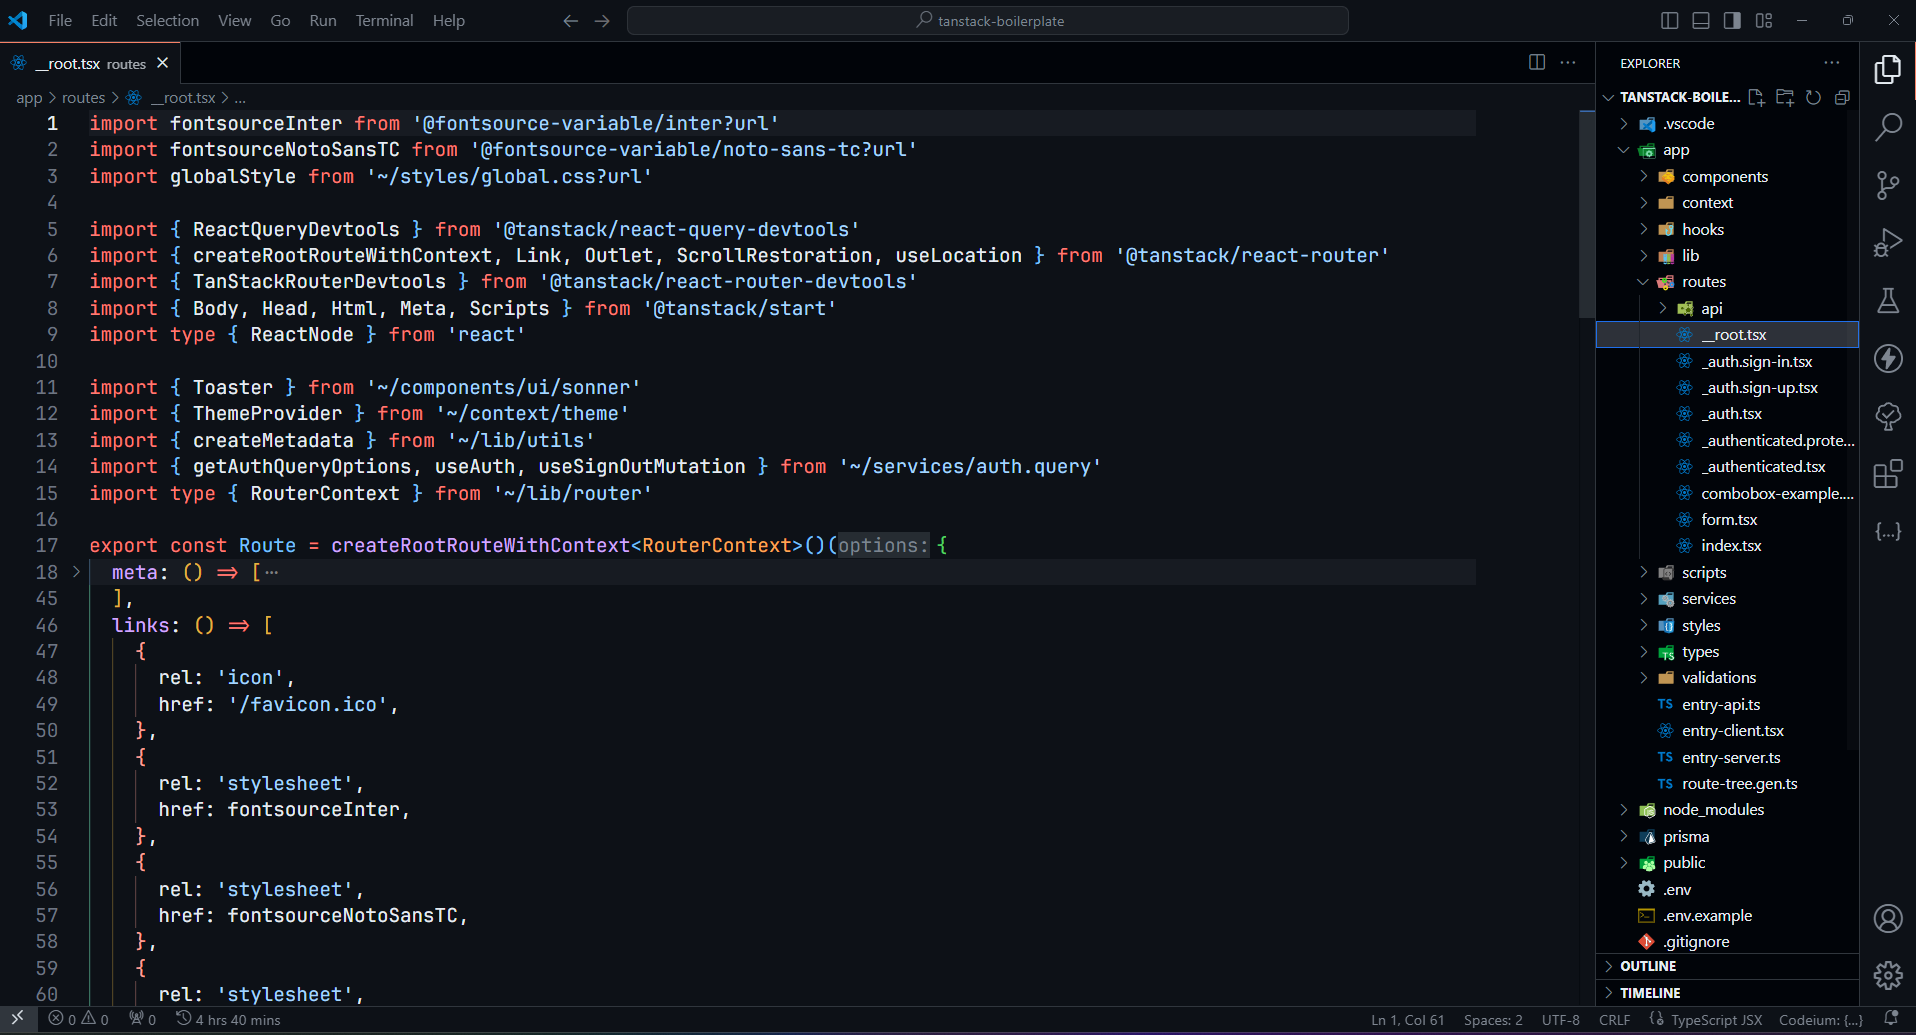Click the 4 hrs 40 mins time tracker
Viewport: 1916px width, 1035px height.
tap(229, 1019)
